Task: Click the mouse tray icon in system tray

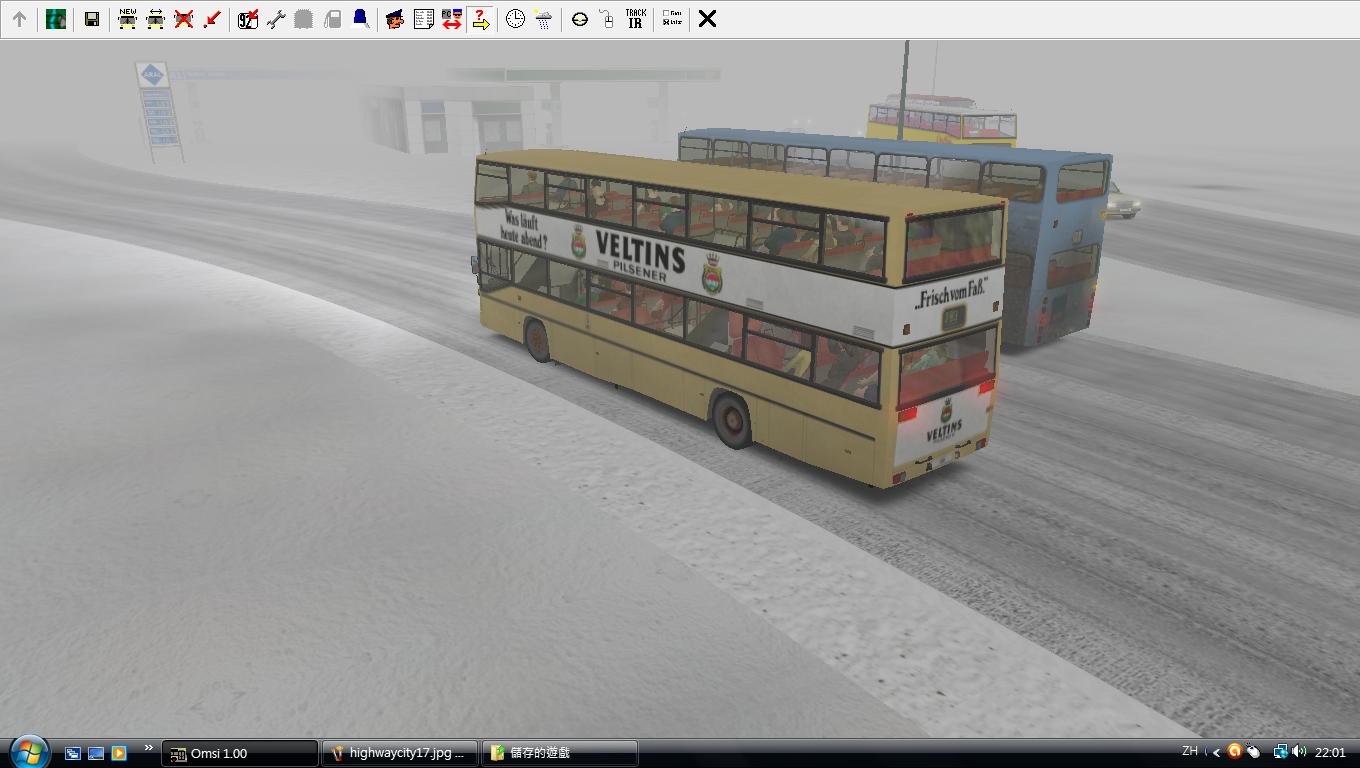Action: tap(1253, 752)
